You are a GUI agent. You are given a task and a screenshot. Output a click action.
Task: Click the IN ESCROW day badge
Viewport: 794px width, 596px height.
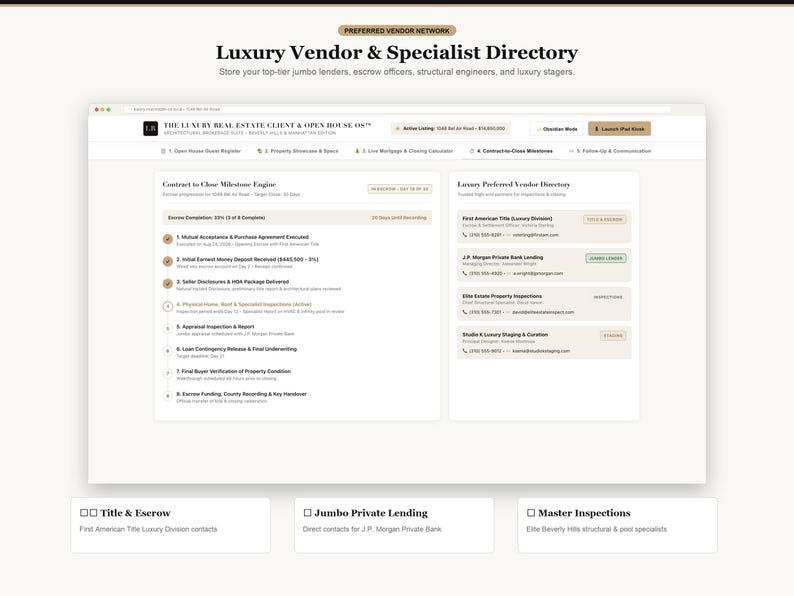400,189
